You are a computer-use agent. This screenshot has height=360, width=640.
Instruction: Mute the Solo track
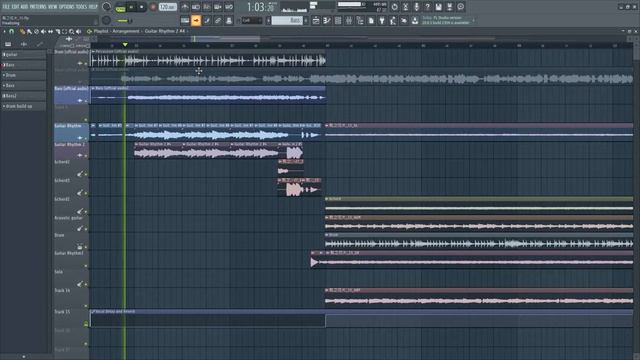click(x=86, y=284)
